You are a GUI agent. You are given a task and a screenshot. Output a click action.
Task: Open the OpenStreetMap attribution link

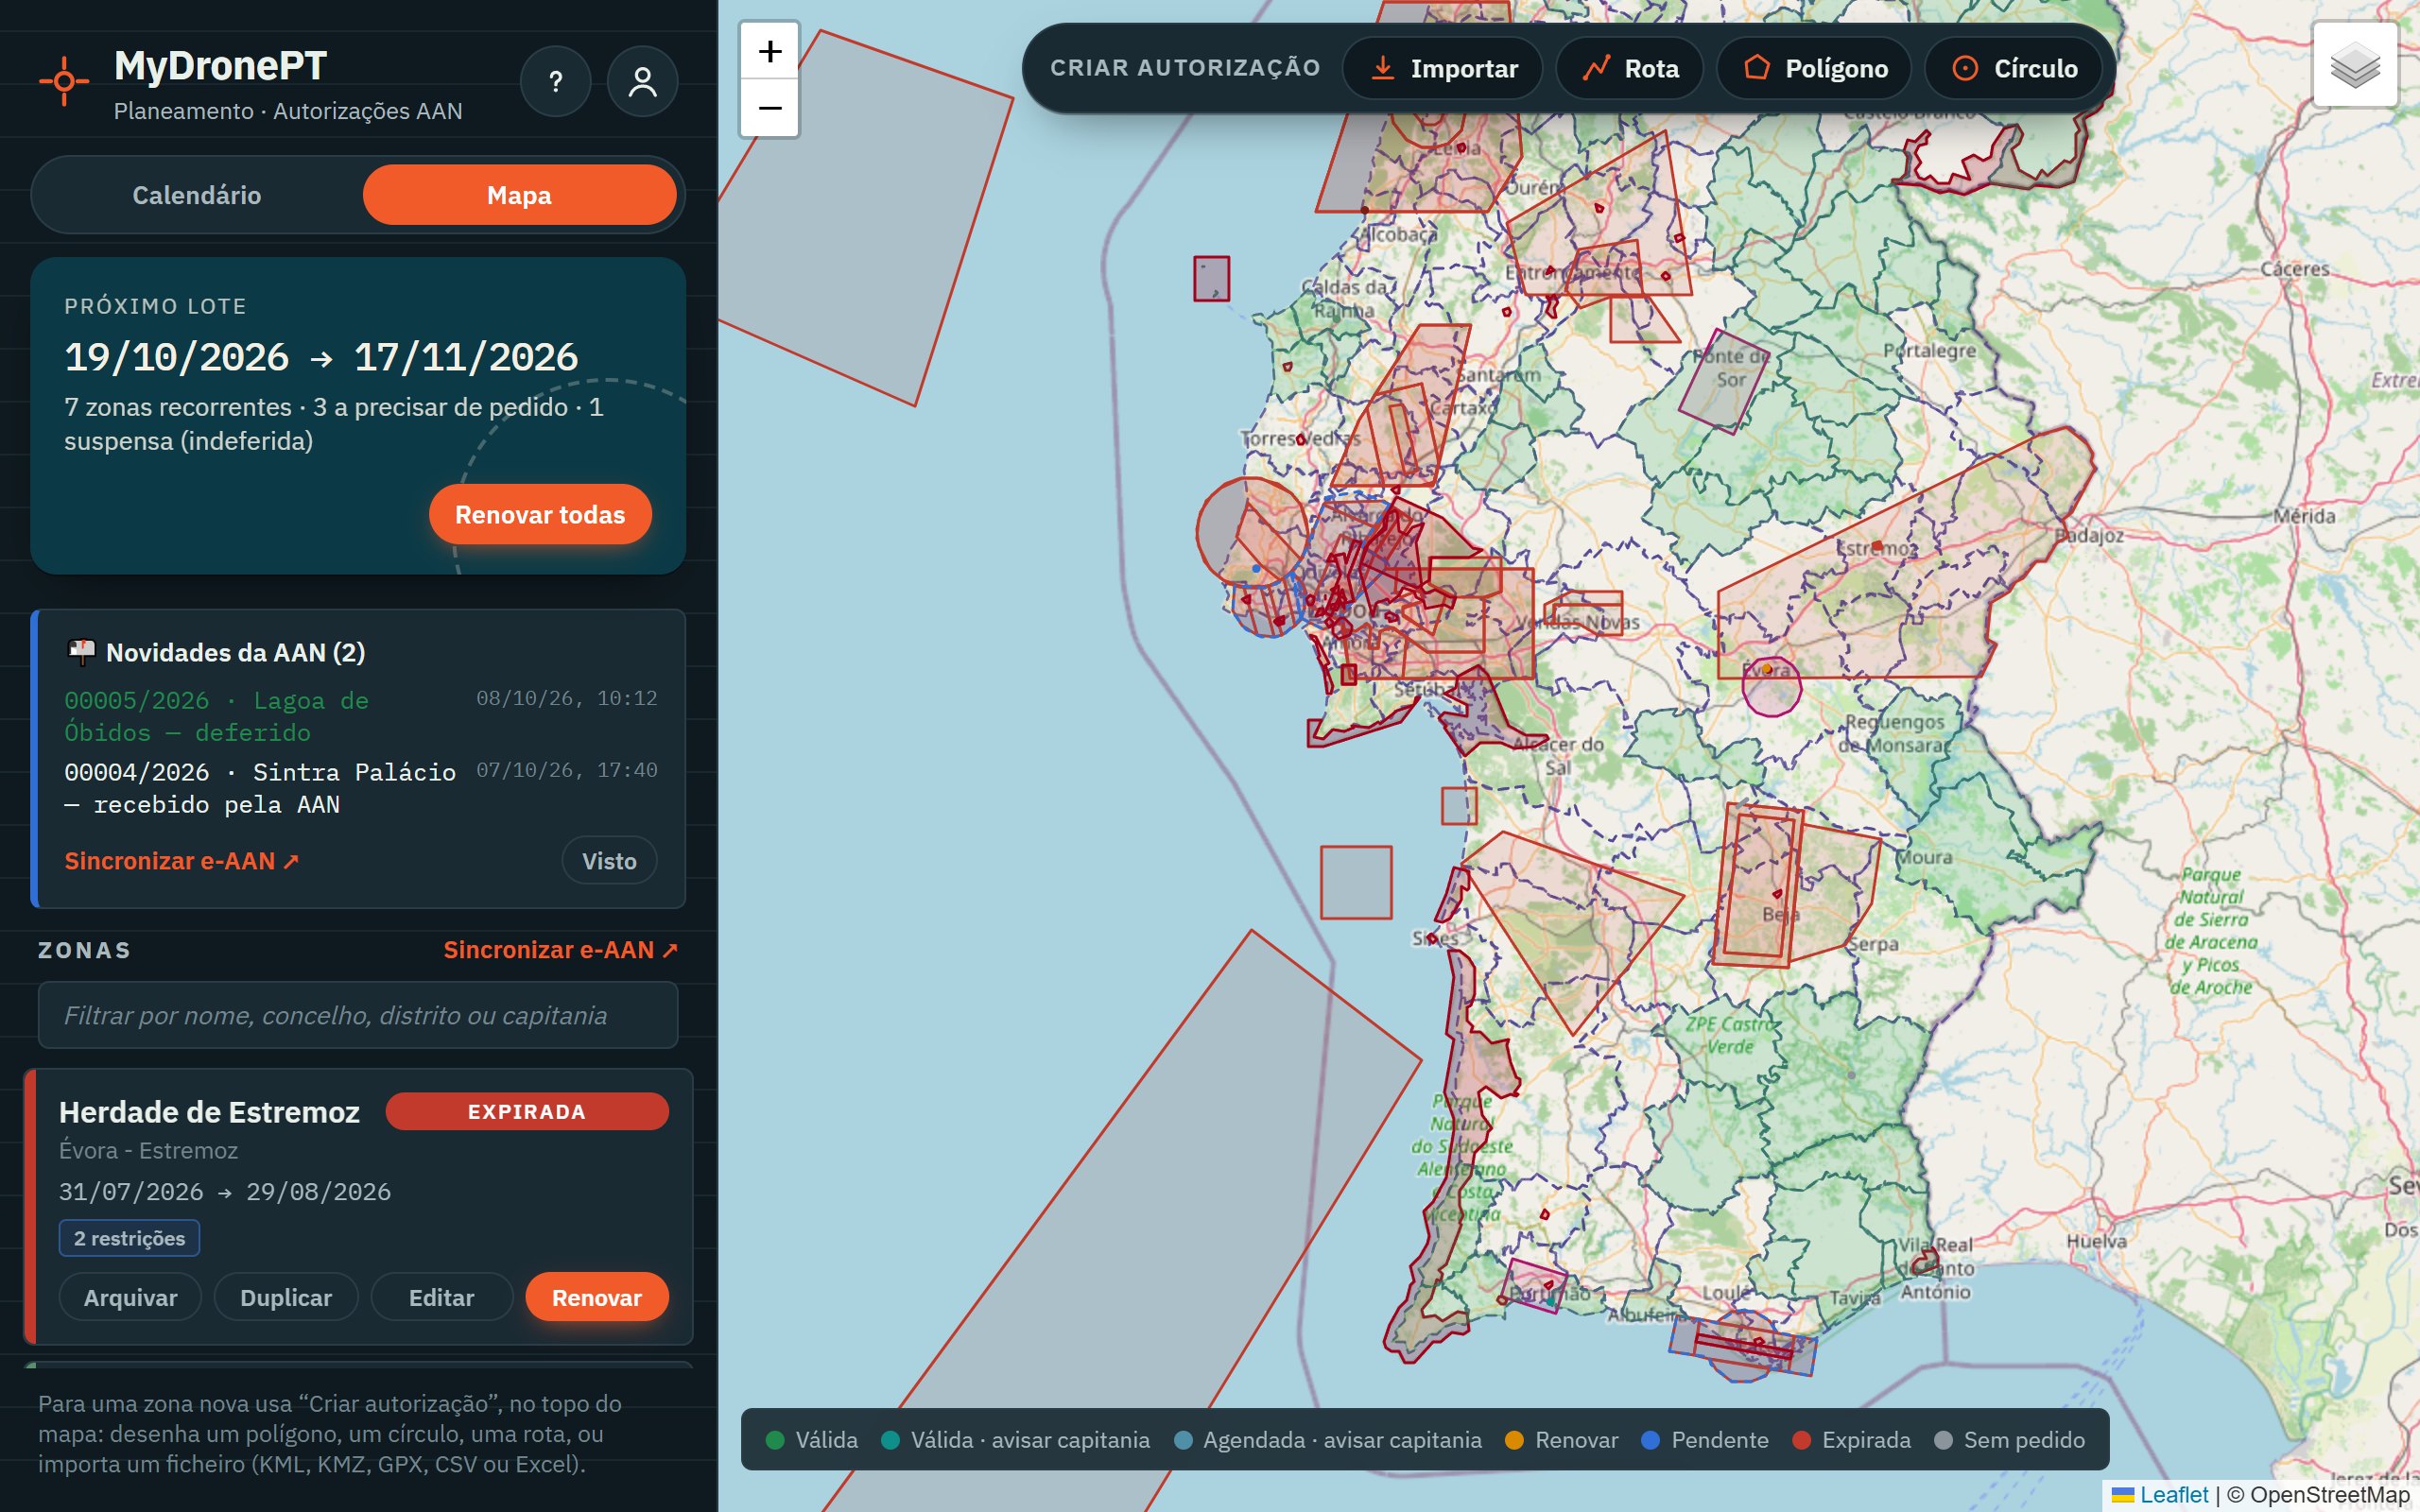(2329, 1495)
